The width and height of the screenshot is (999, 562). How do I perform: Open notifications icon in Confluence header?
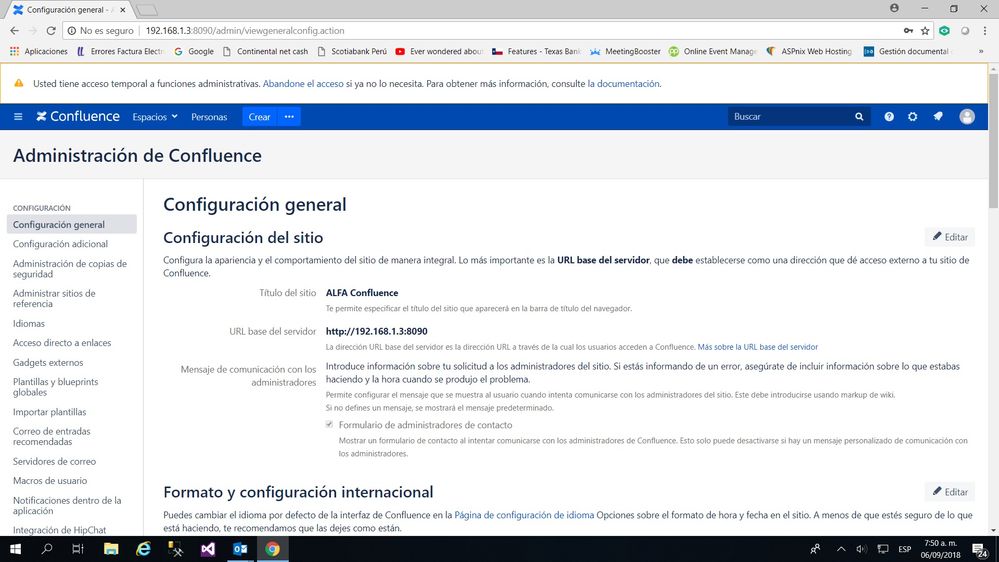[x=938, y=117]
